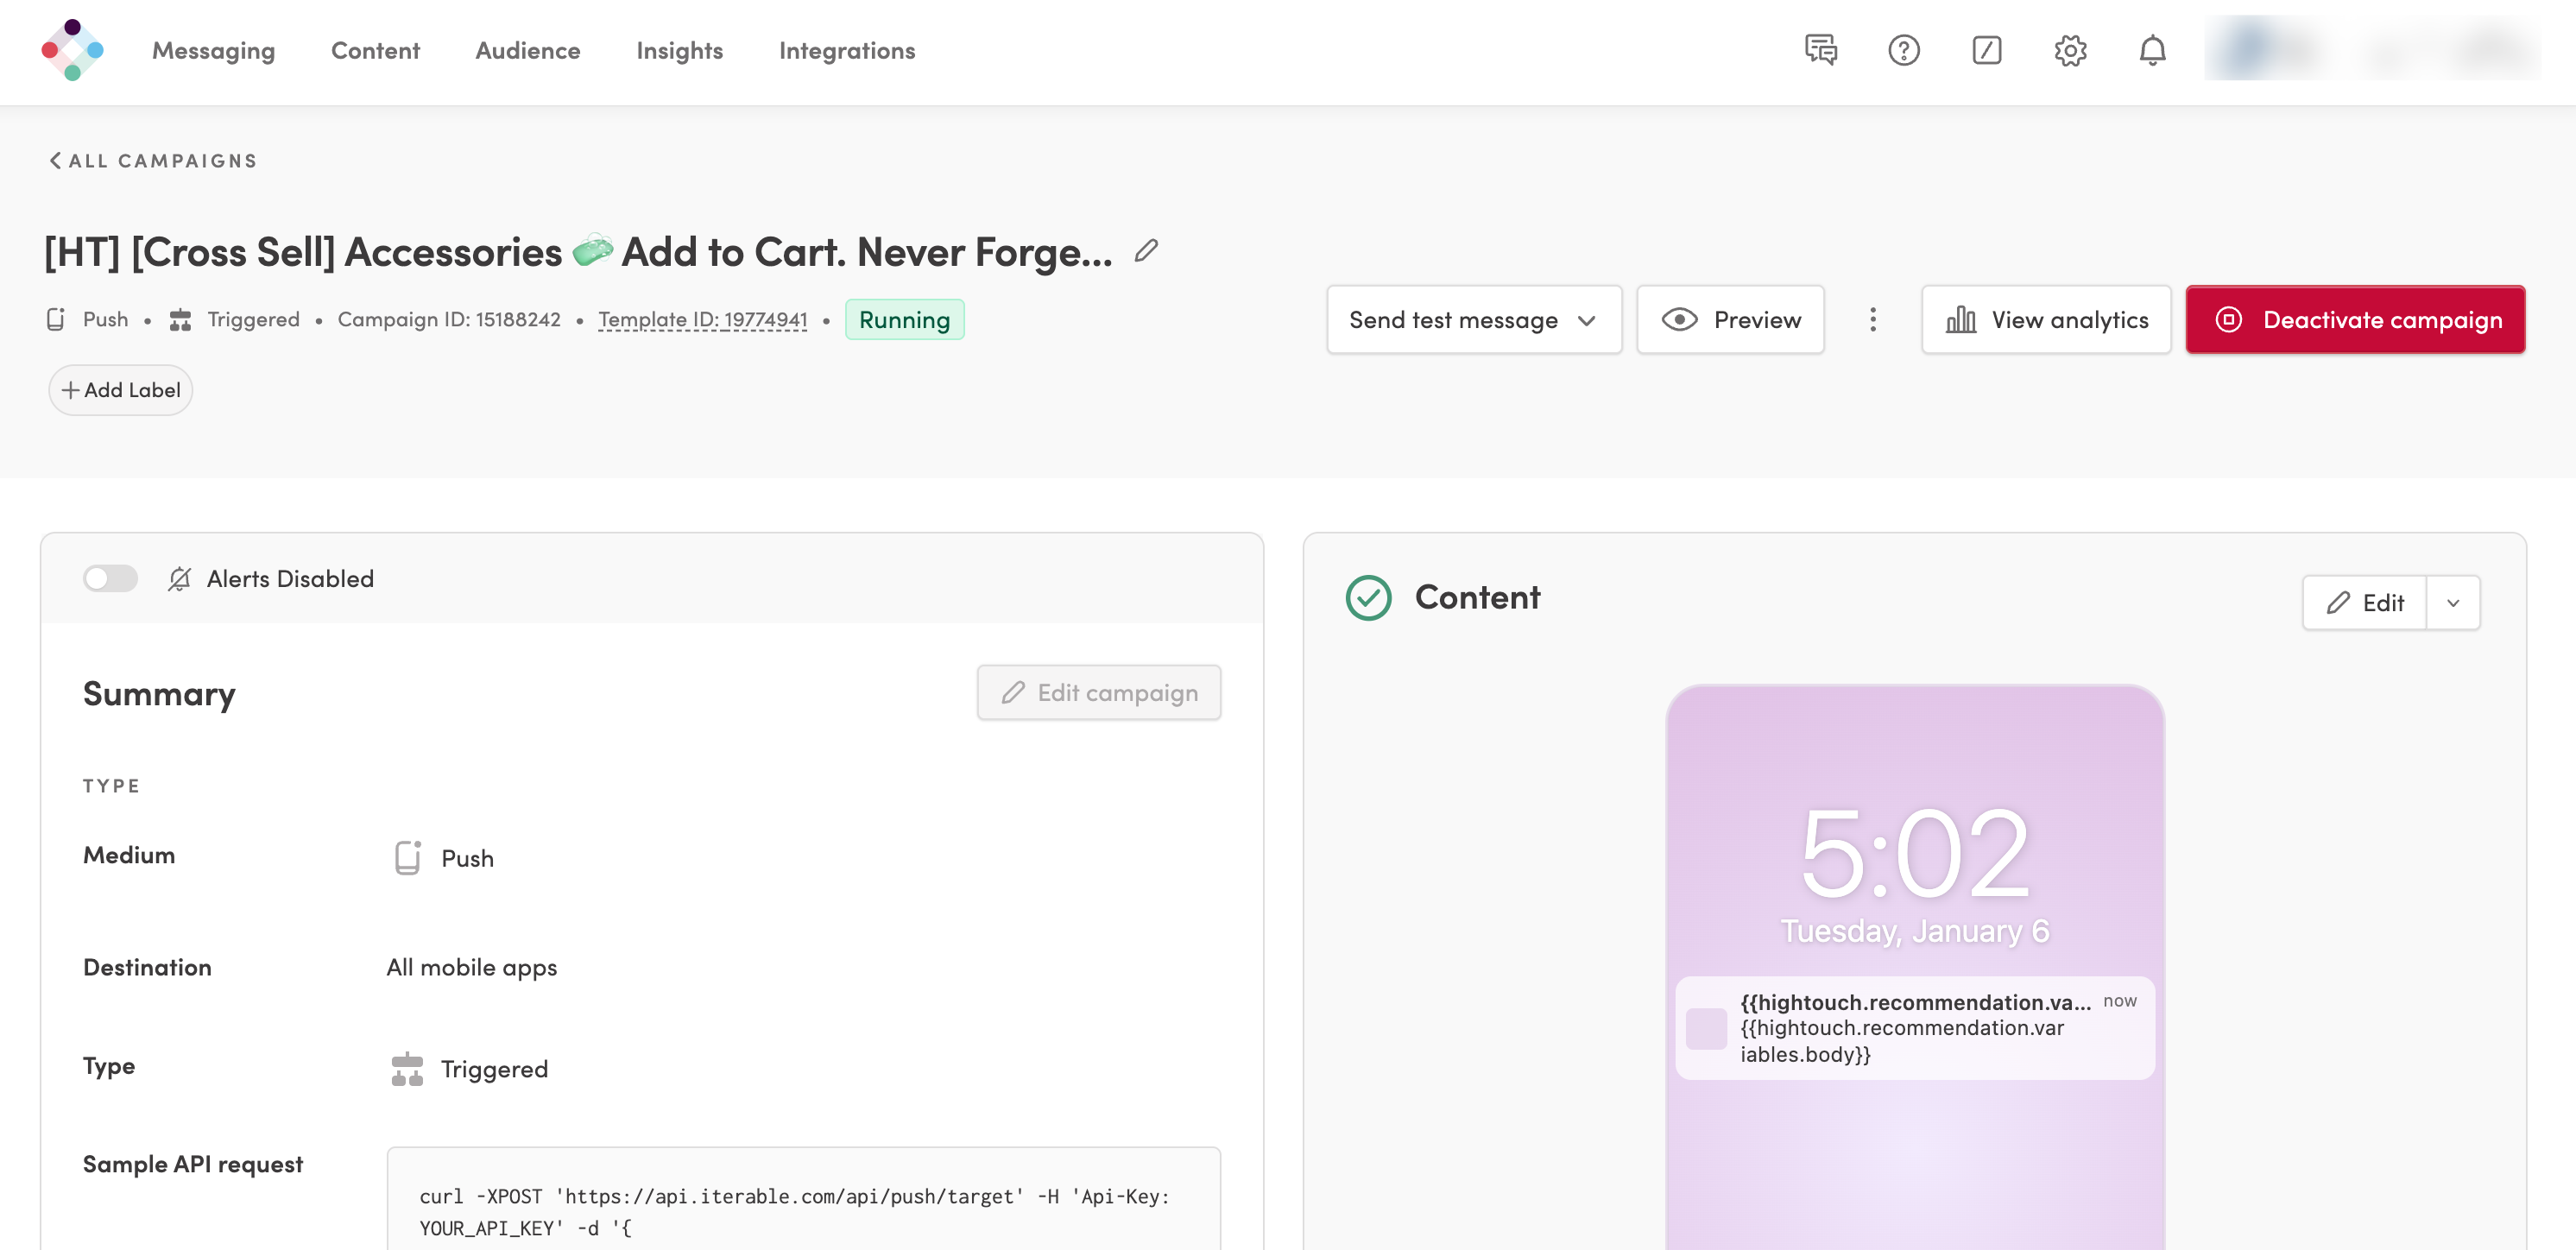Open the three-dot more options menu
The image size is (2576, 1250).
(1872, 320)
